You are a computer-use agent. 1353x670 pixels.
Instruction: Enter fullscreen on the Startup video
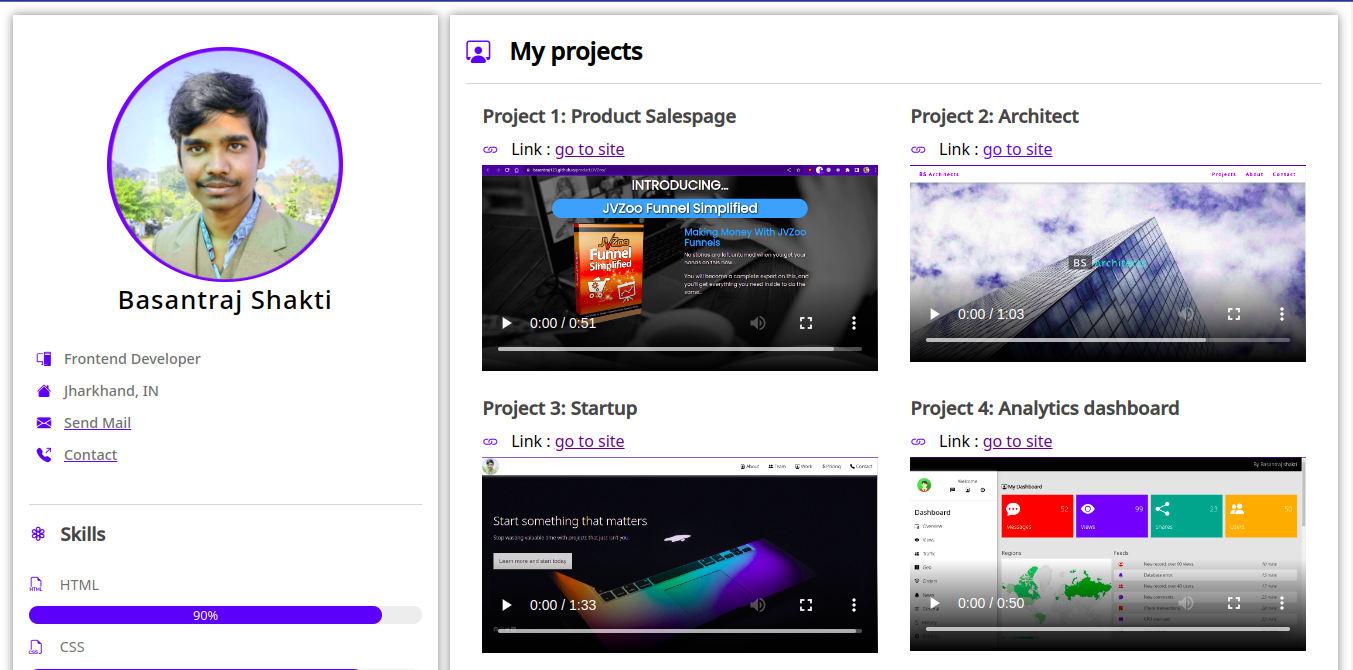(x=806, y=604)
